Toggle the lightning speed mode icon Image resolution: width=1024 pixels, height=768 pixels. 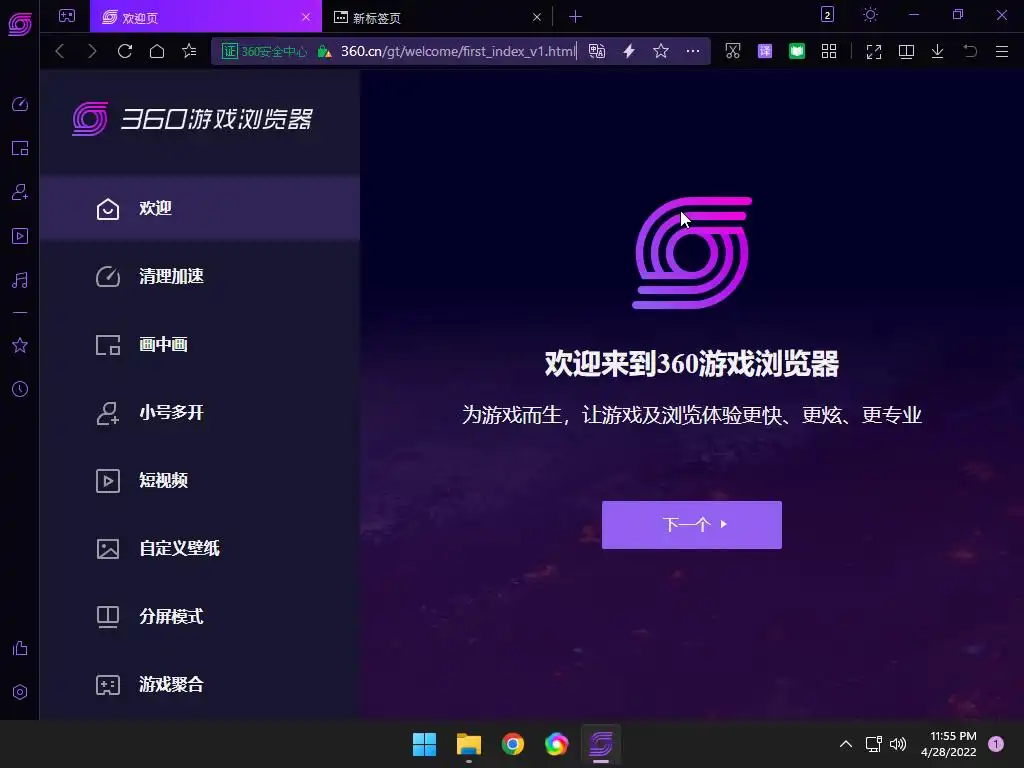[x=629, y=51]
